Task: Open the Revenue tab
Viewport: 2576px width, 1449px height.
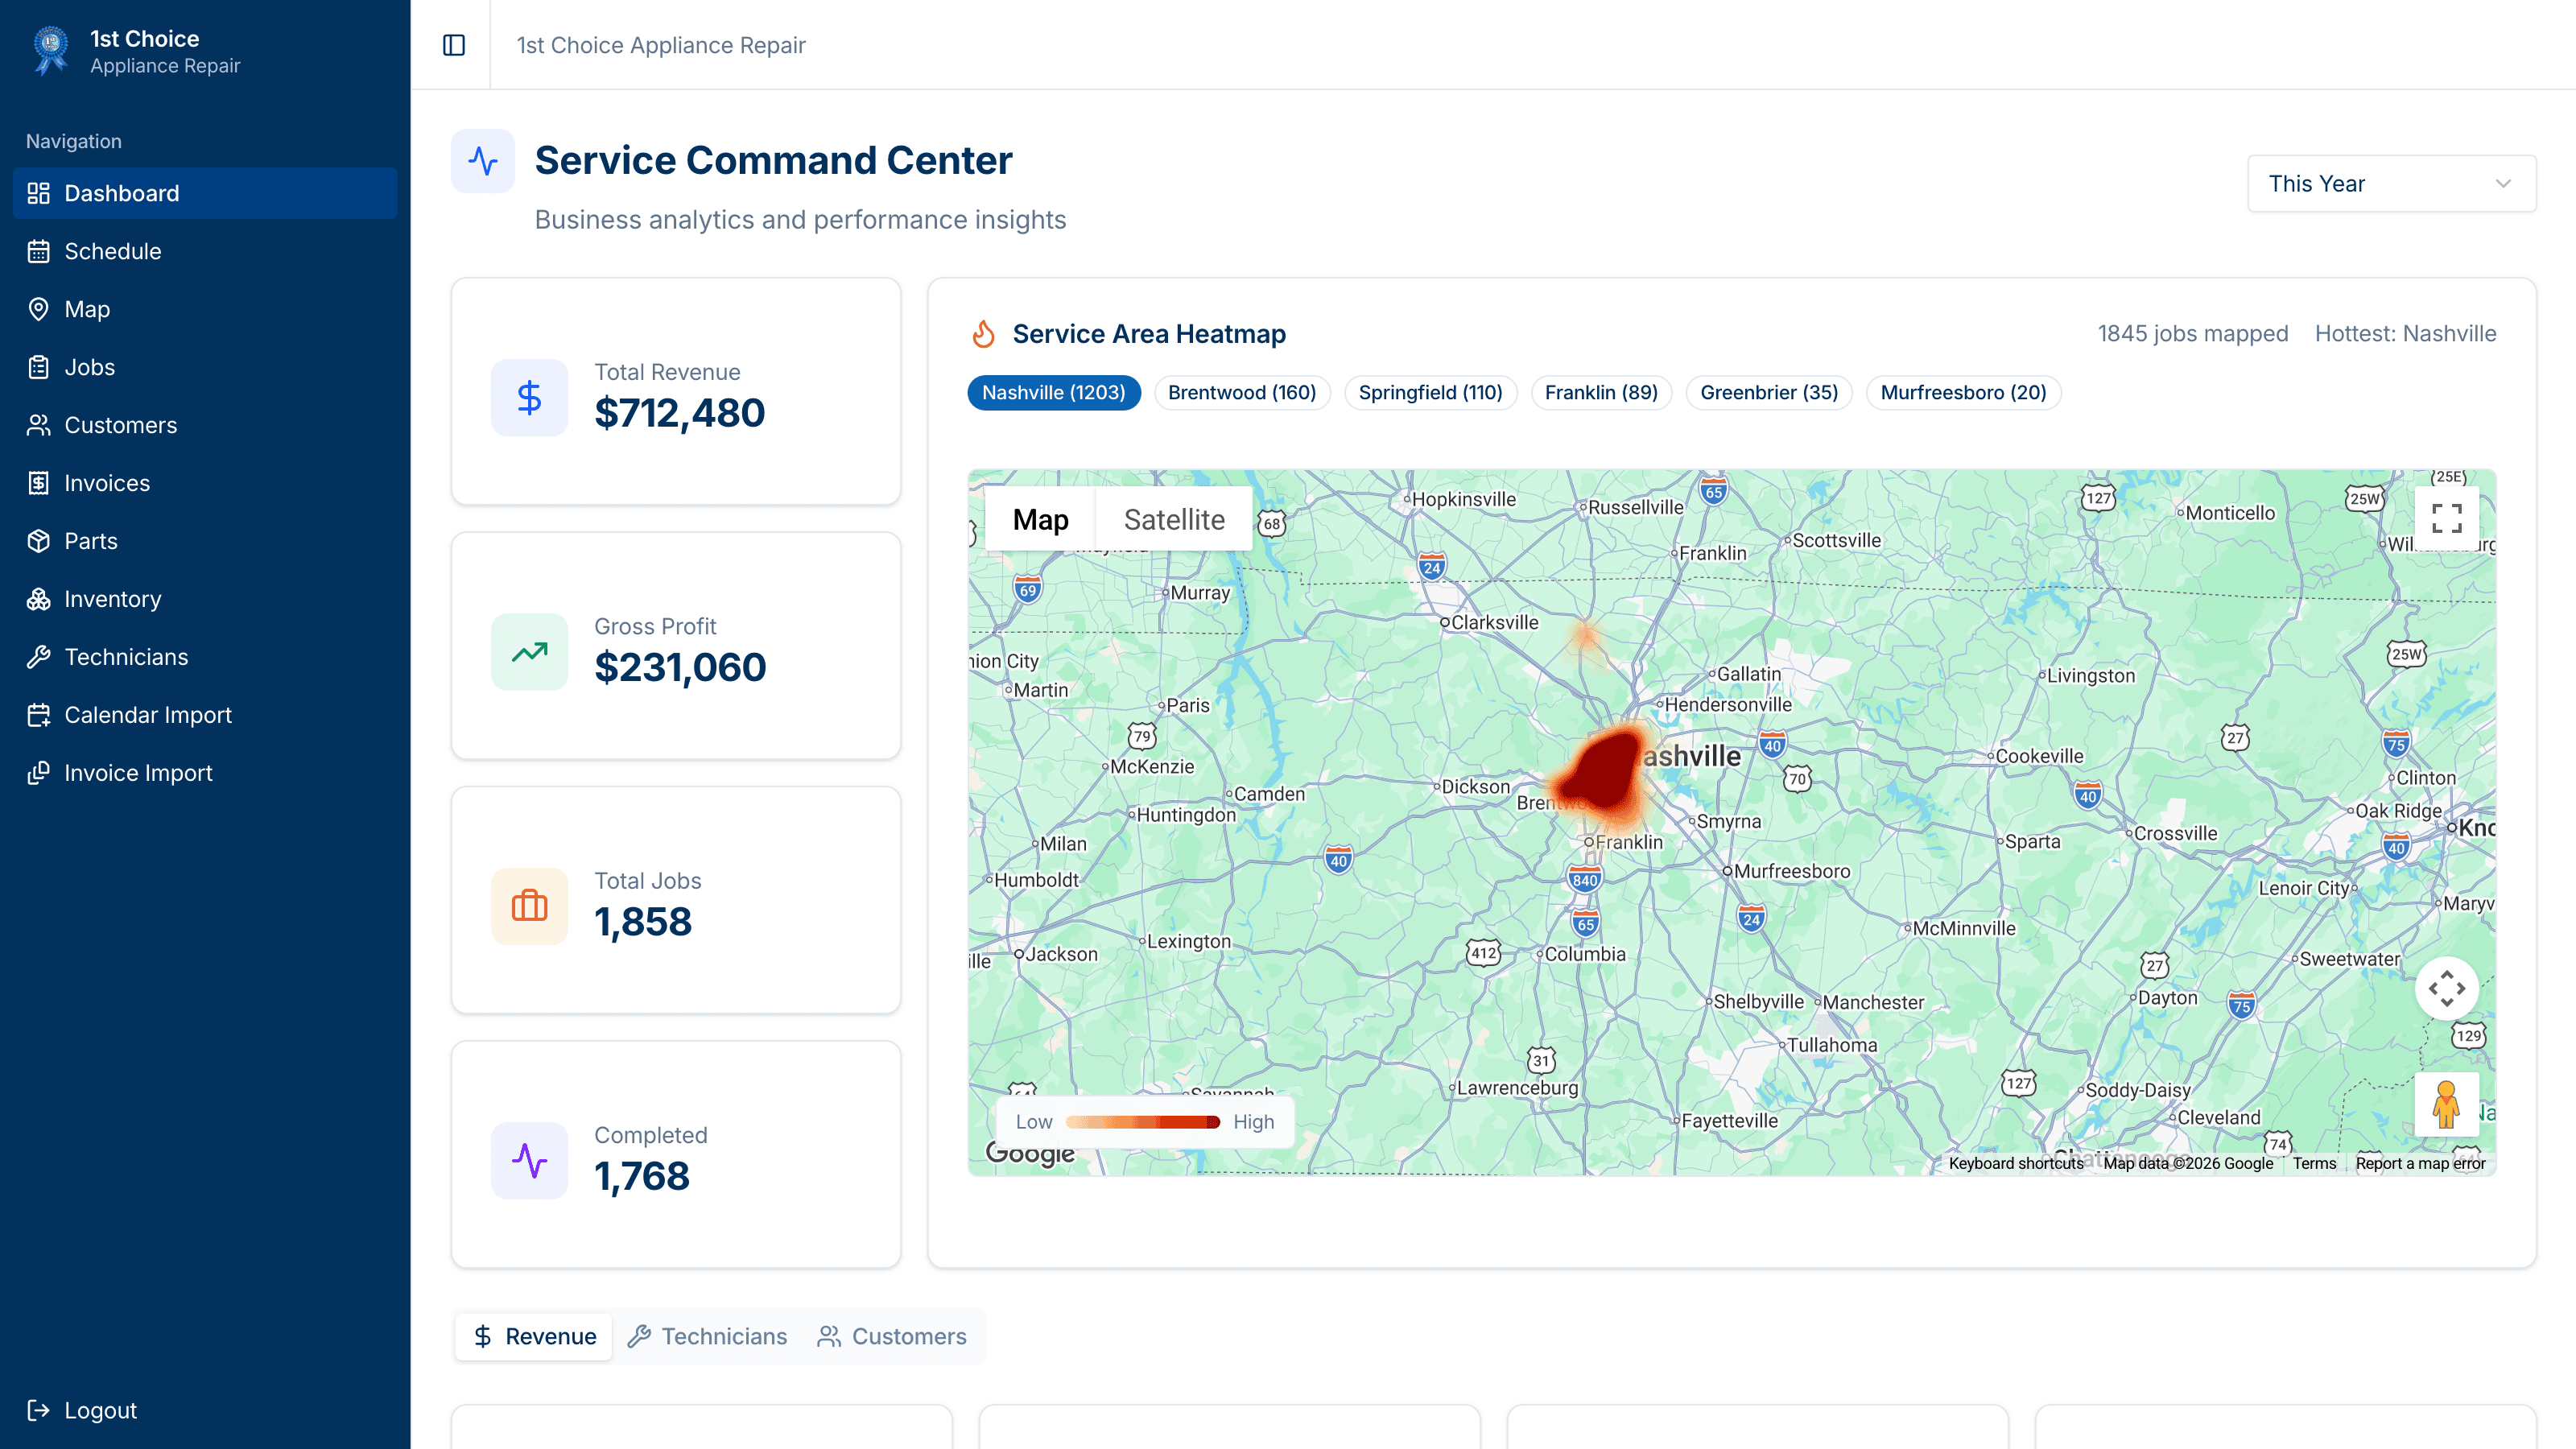Action: coord(534,1337)
